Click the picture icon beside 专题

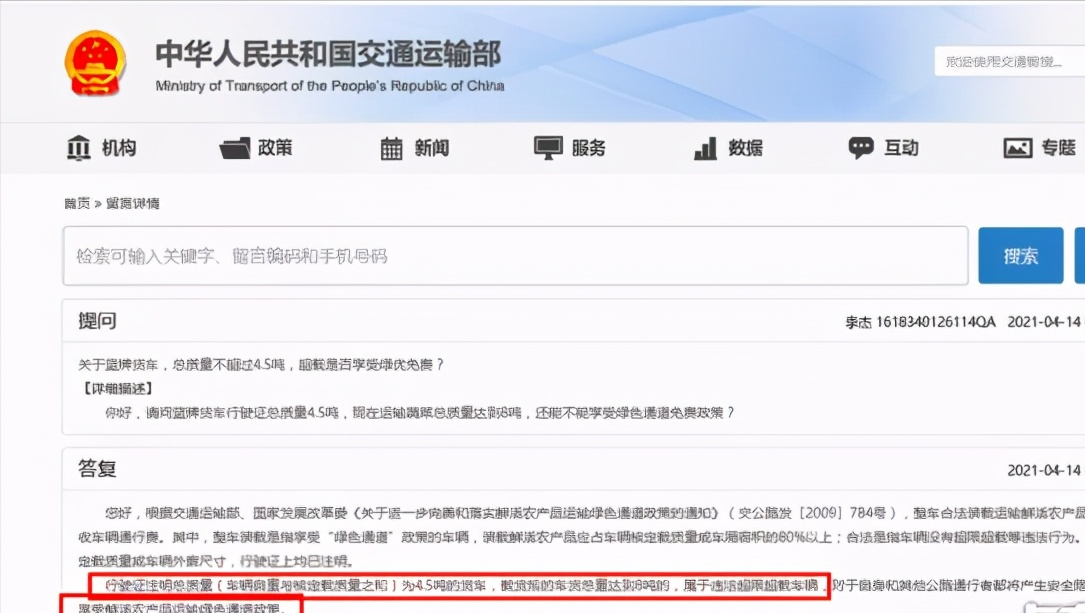(x=1018, y=148)
